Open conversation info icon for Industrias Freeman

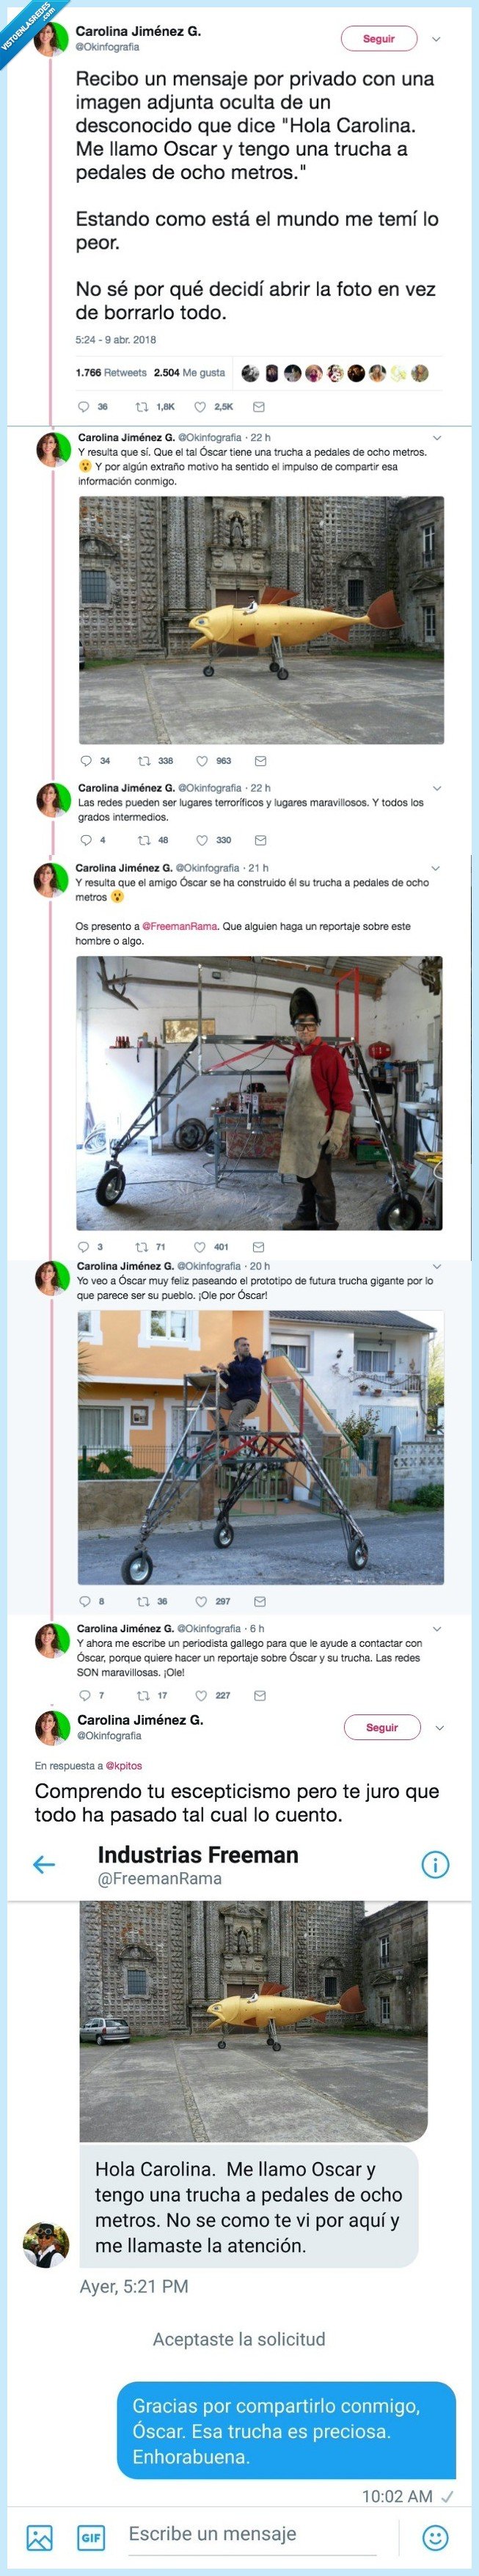[x=435, y=1864]
